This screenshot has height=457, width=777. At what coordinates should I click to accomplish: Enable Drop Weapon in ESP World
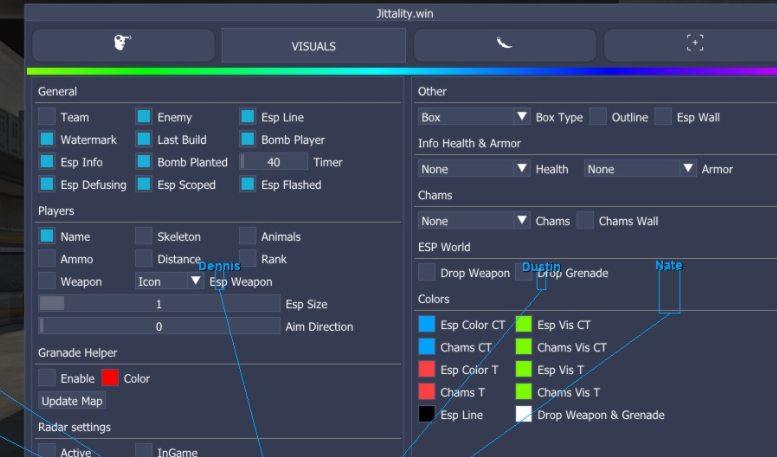pos(427,273)
